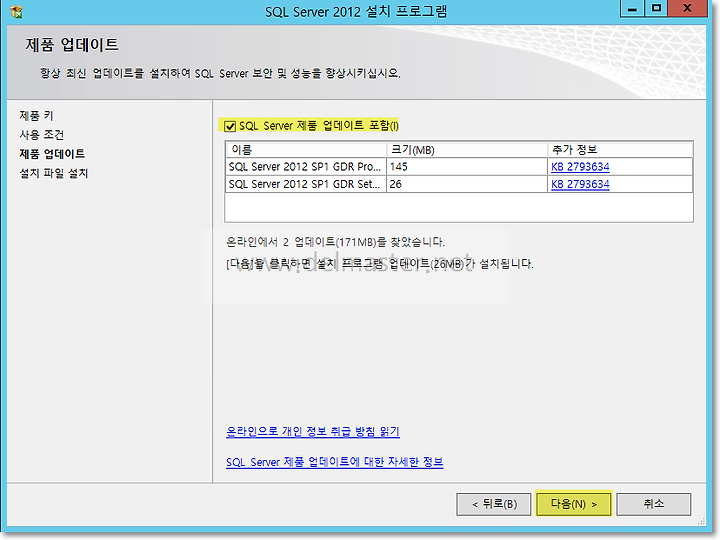Open KB 2793634 link for GDR Pro... row
This screenshot has height=540, width=720.
pos(580,167)
